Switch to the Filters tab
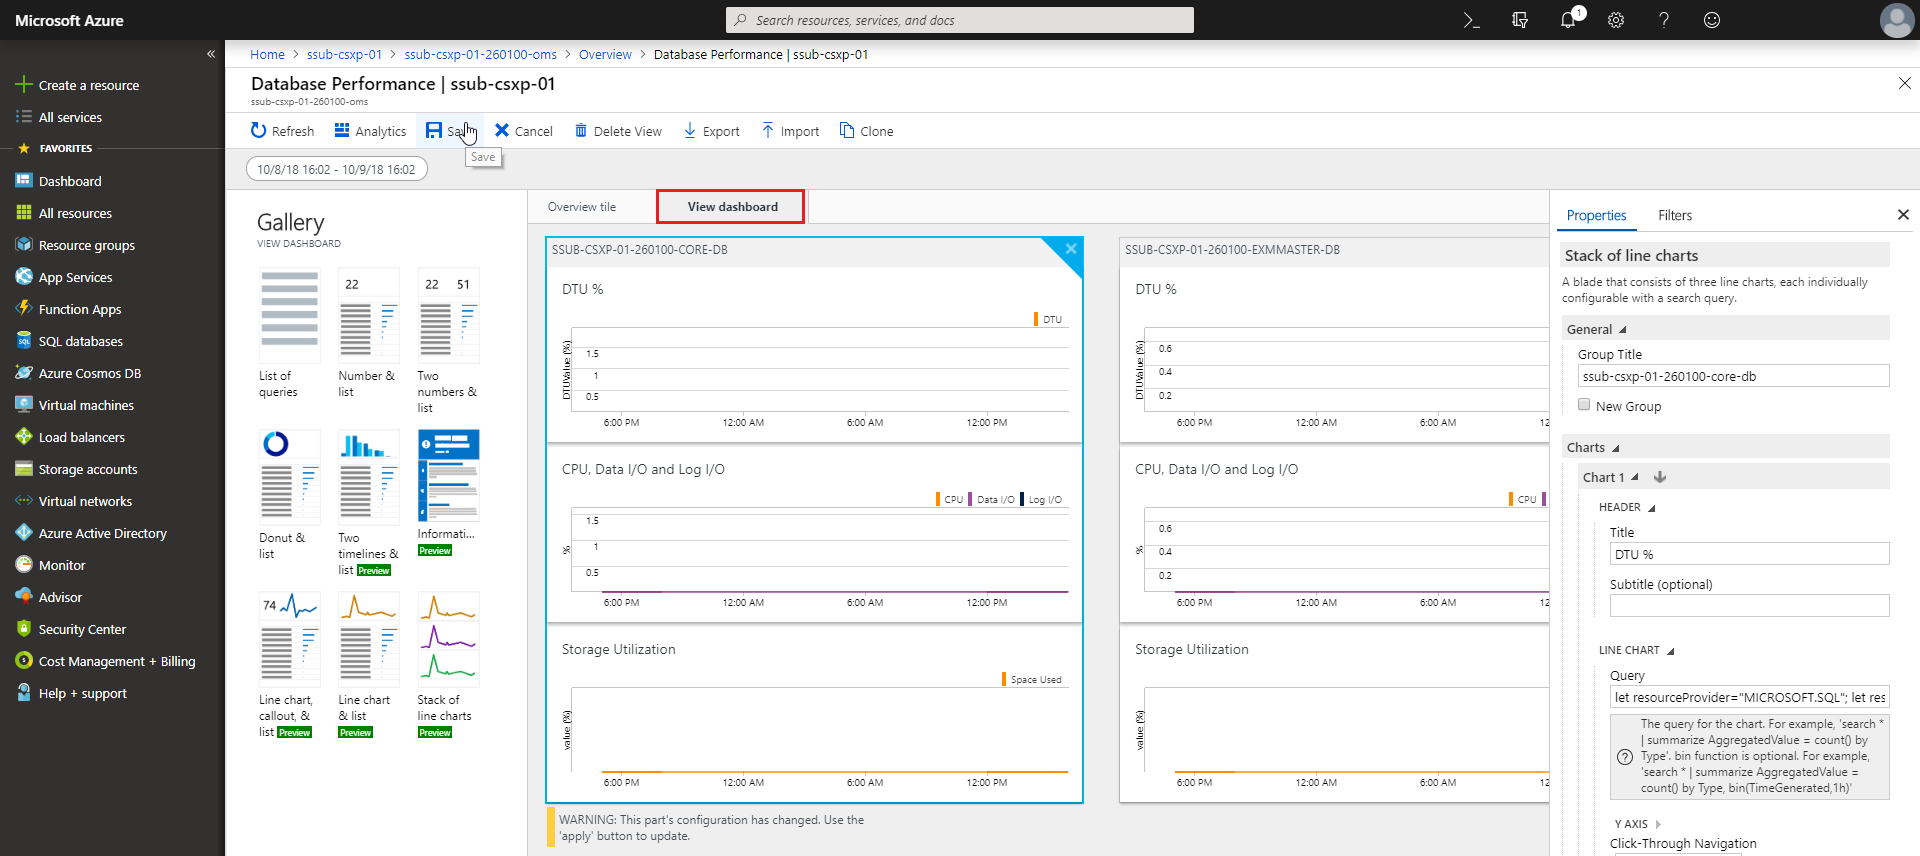 1674,215
